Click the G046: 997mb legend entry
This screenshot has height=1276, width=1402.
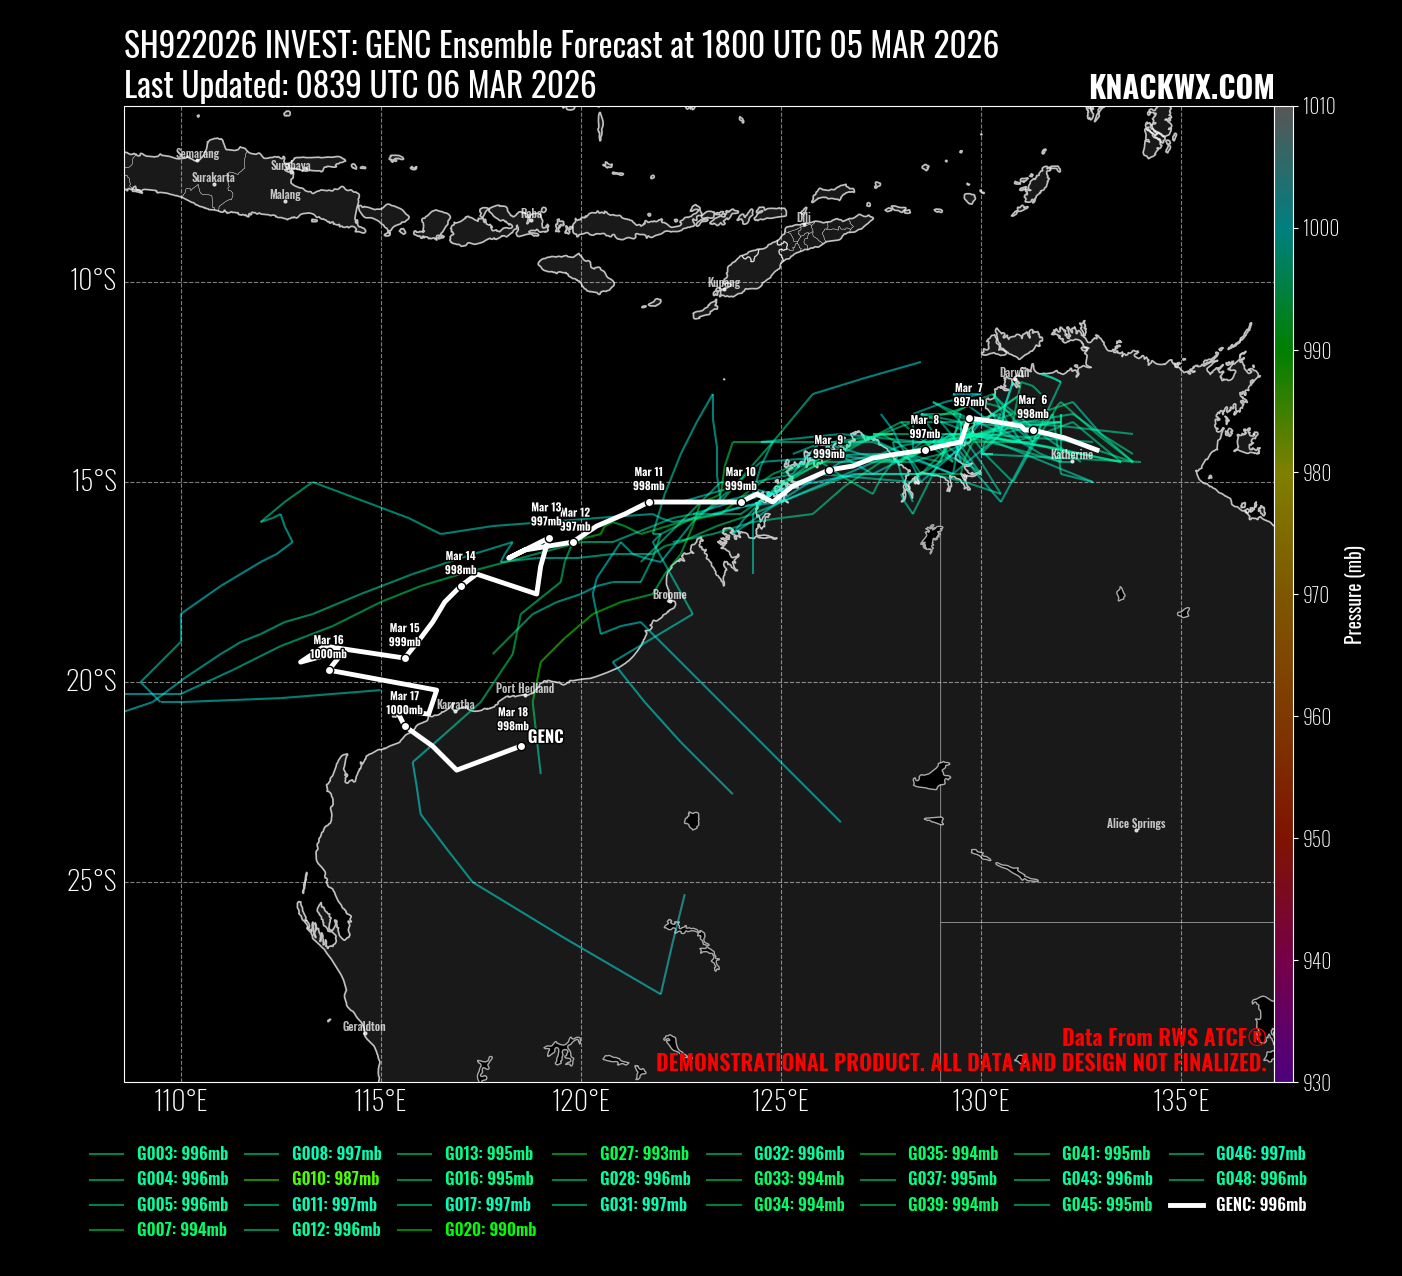(1260, 1154)
